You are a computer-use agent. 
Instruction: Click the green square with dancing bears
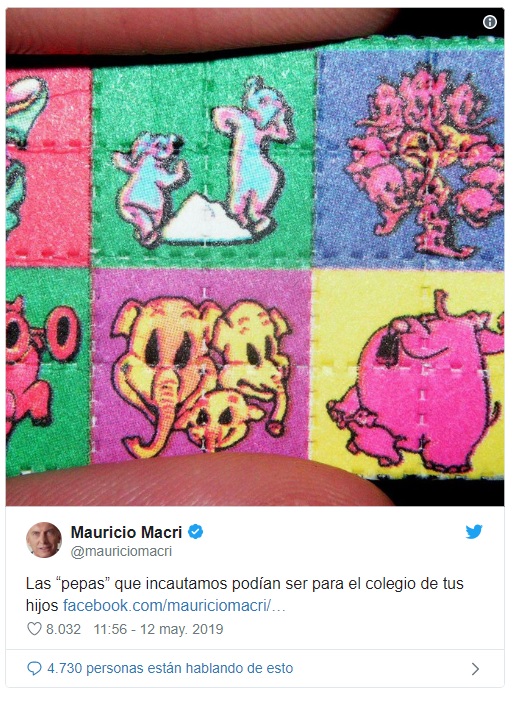(x=204, y=162)
